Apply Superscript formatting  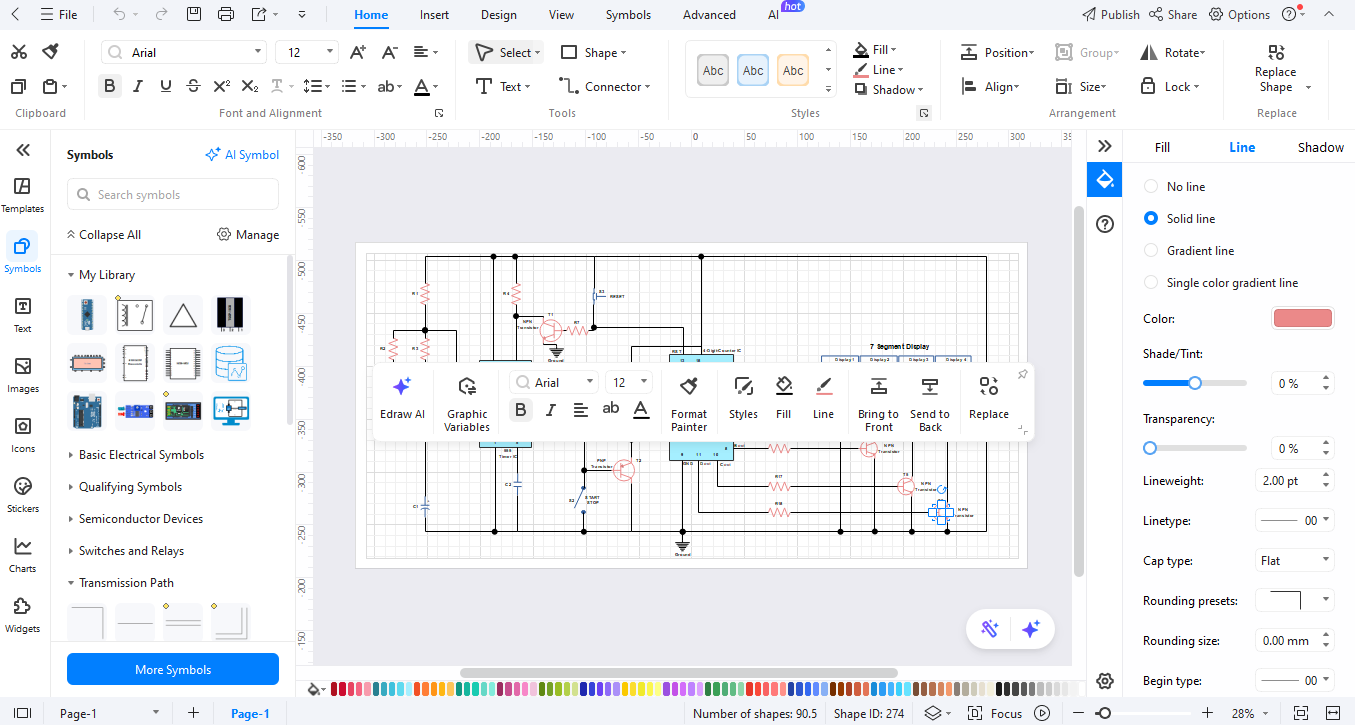[x=222, y=86]
